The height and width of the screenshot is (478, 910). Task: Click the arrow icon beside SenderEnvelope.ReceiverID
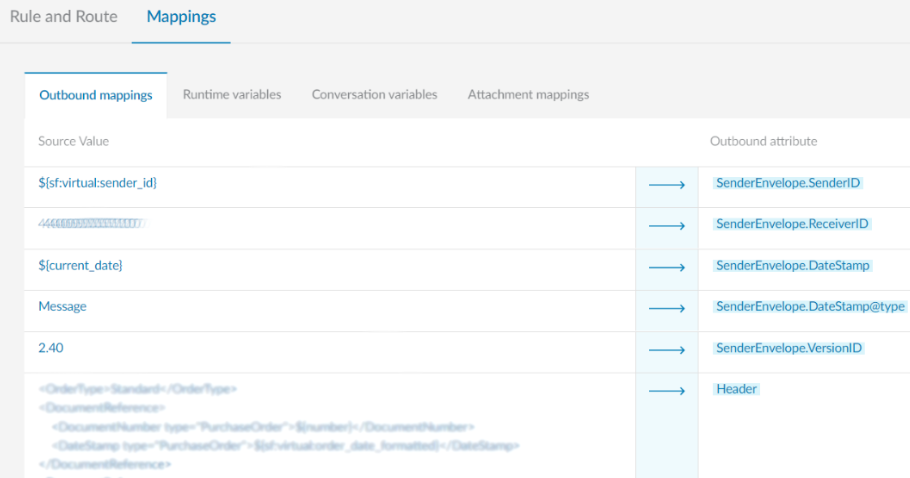[x=666, y=226]
